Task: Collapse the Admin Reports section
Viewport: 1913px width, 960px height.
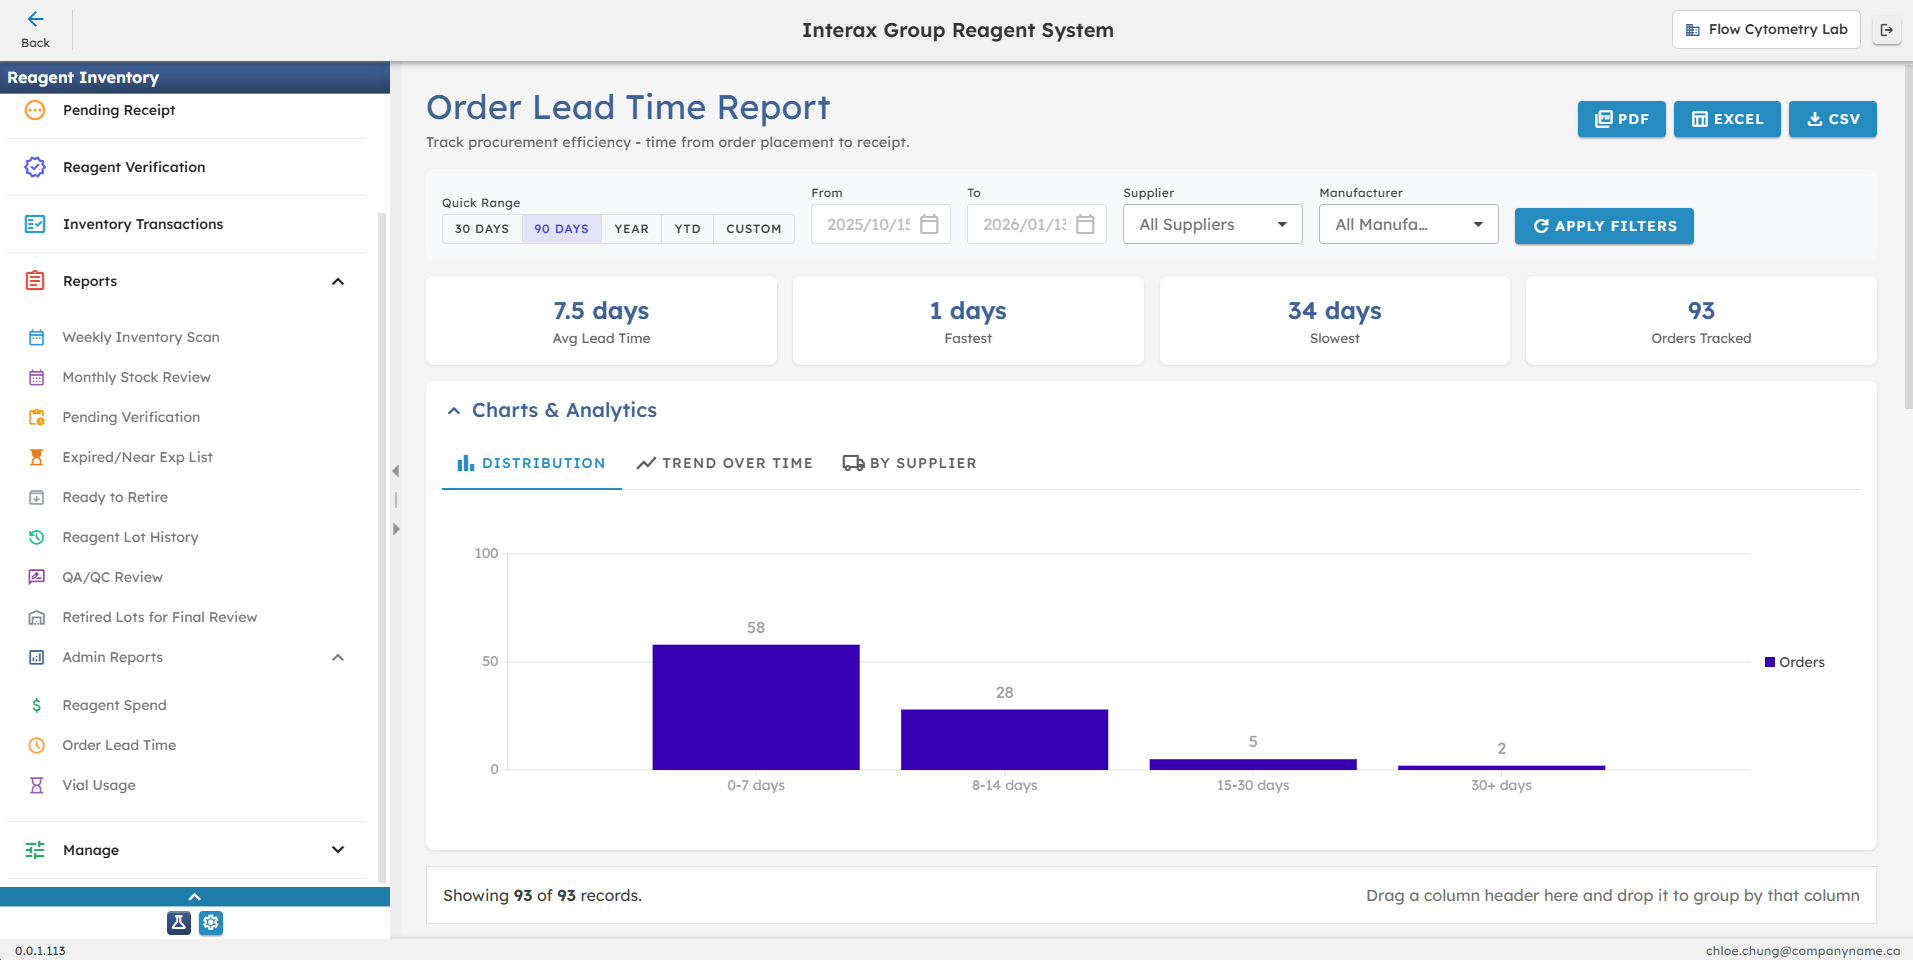Action: [337, 657]
